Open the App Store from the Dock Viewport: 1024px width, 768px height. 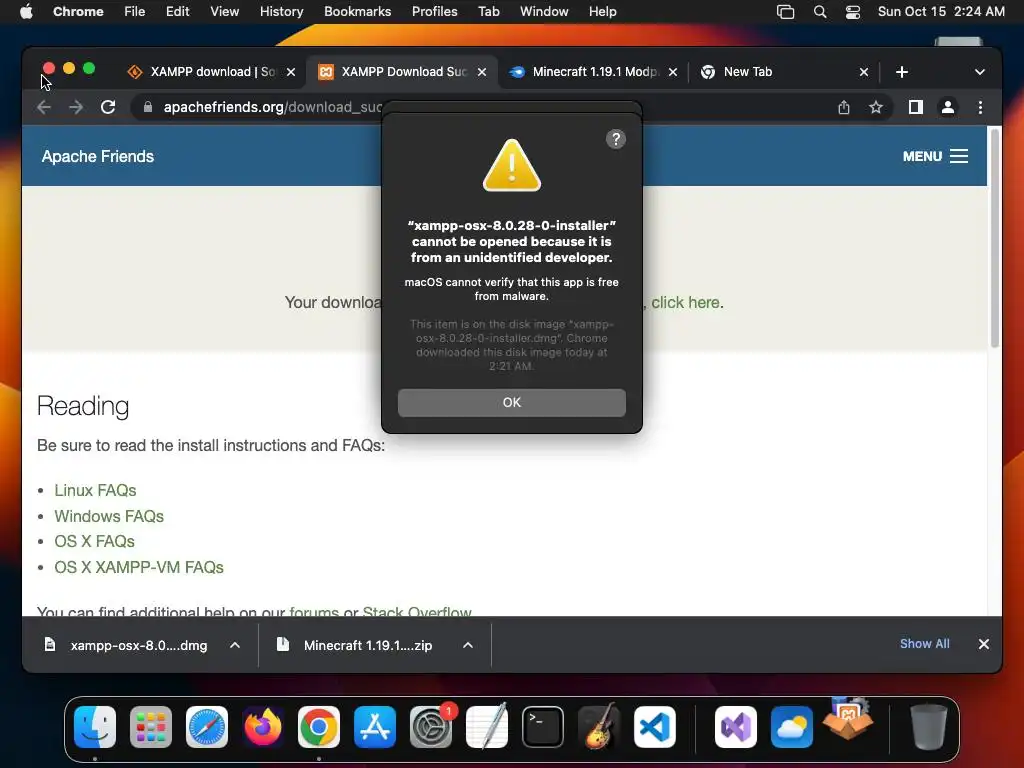(x=375, y=727)
